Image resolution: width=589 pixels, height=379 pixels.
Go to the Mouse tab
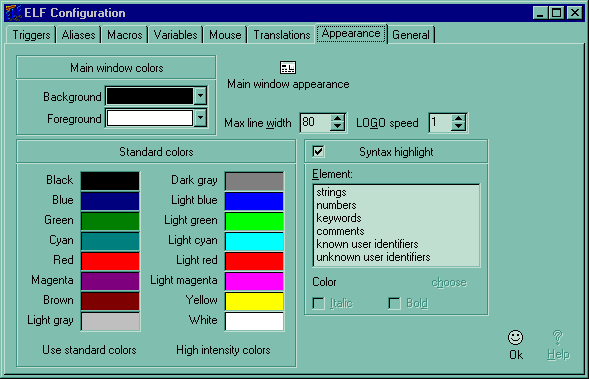tap(225, 35)
